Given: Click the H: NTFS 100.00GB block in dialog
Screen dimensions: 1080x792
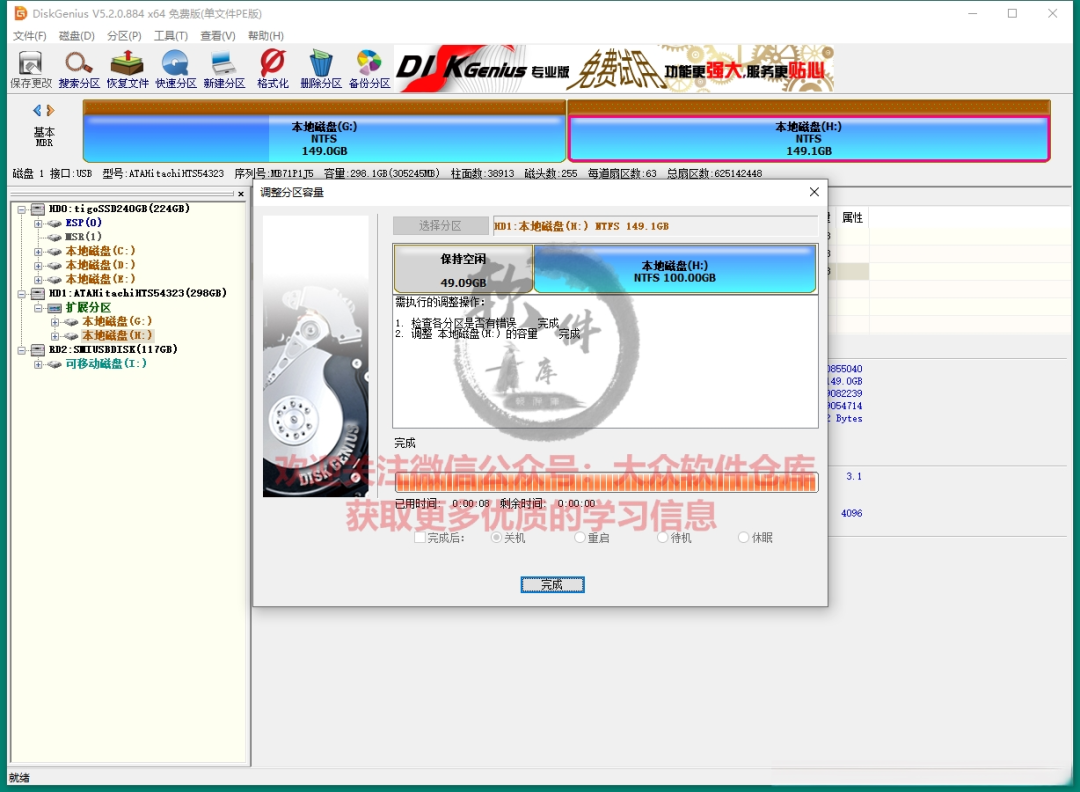Looking at the screenshot, I should pos(675,269).
